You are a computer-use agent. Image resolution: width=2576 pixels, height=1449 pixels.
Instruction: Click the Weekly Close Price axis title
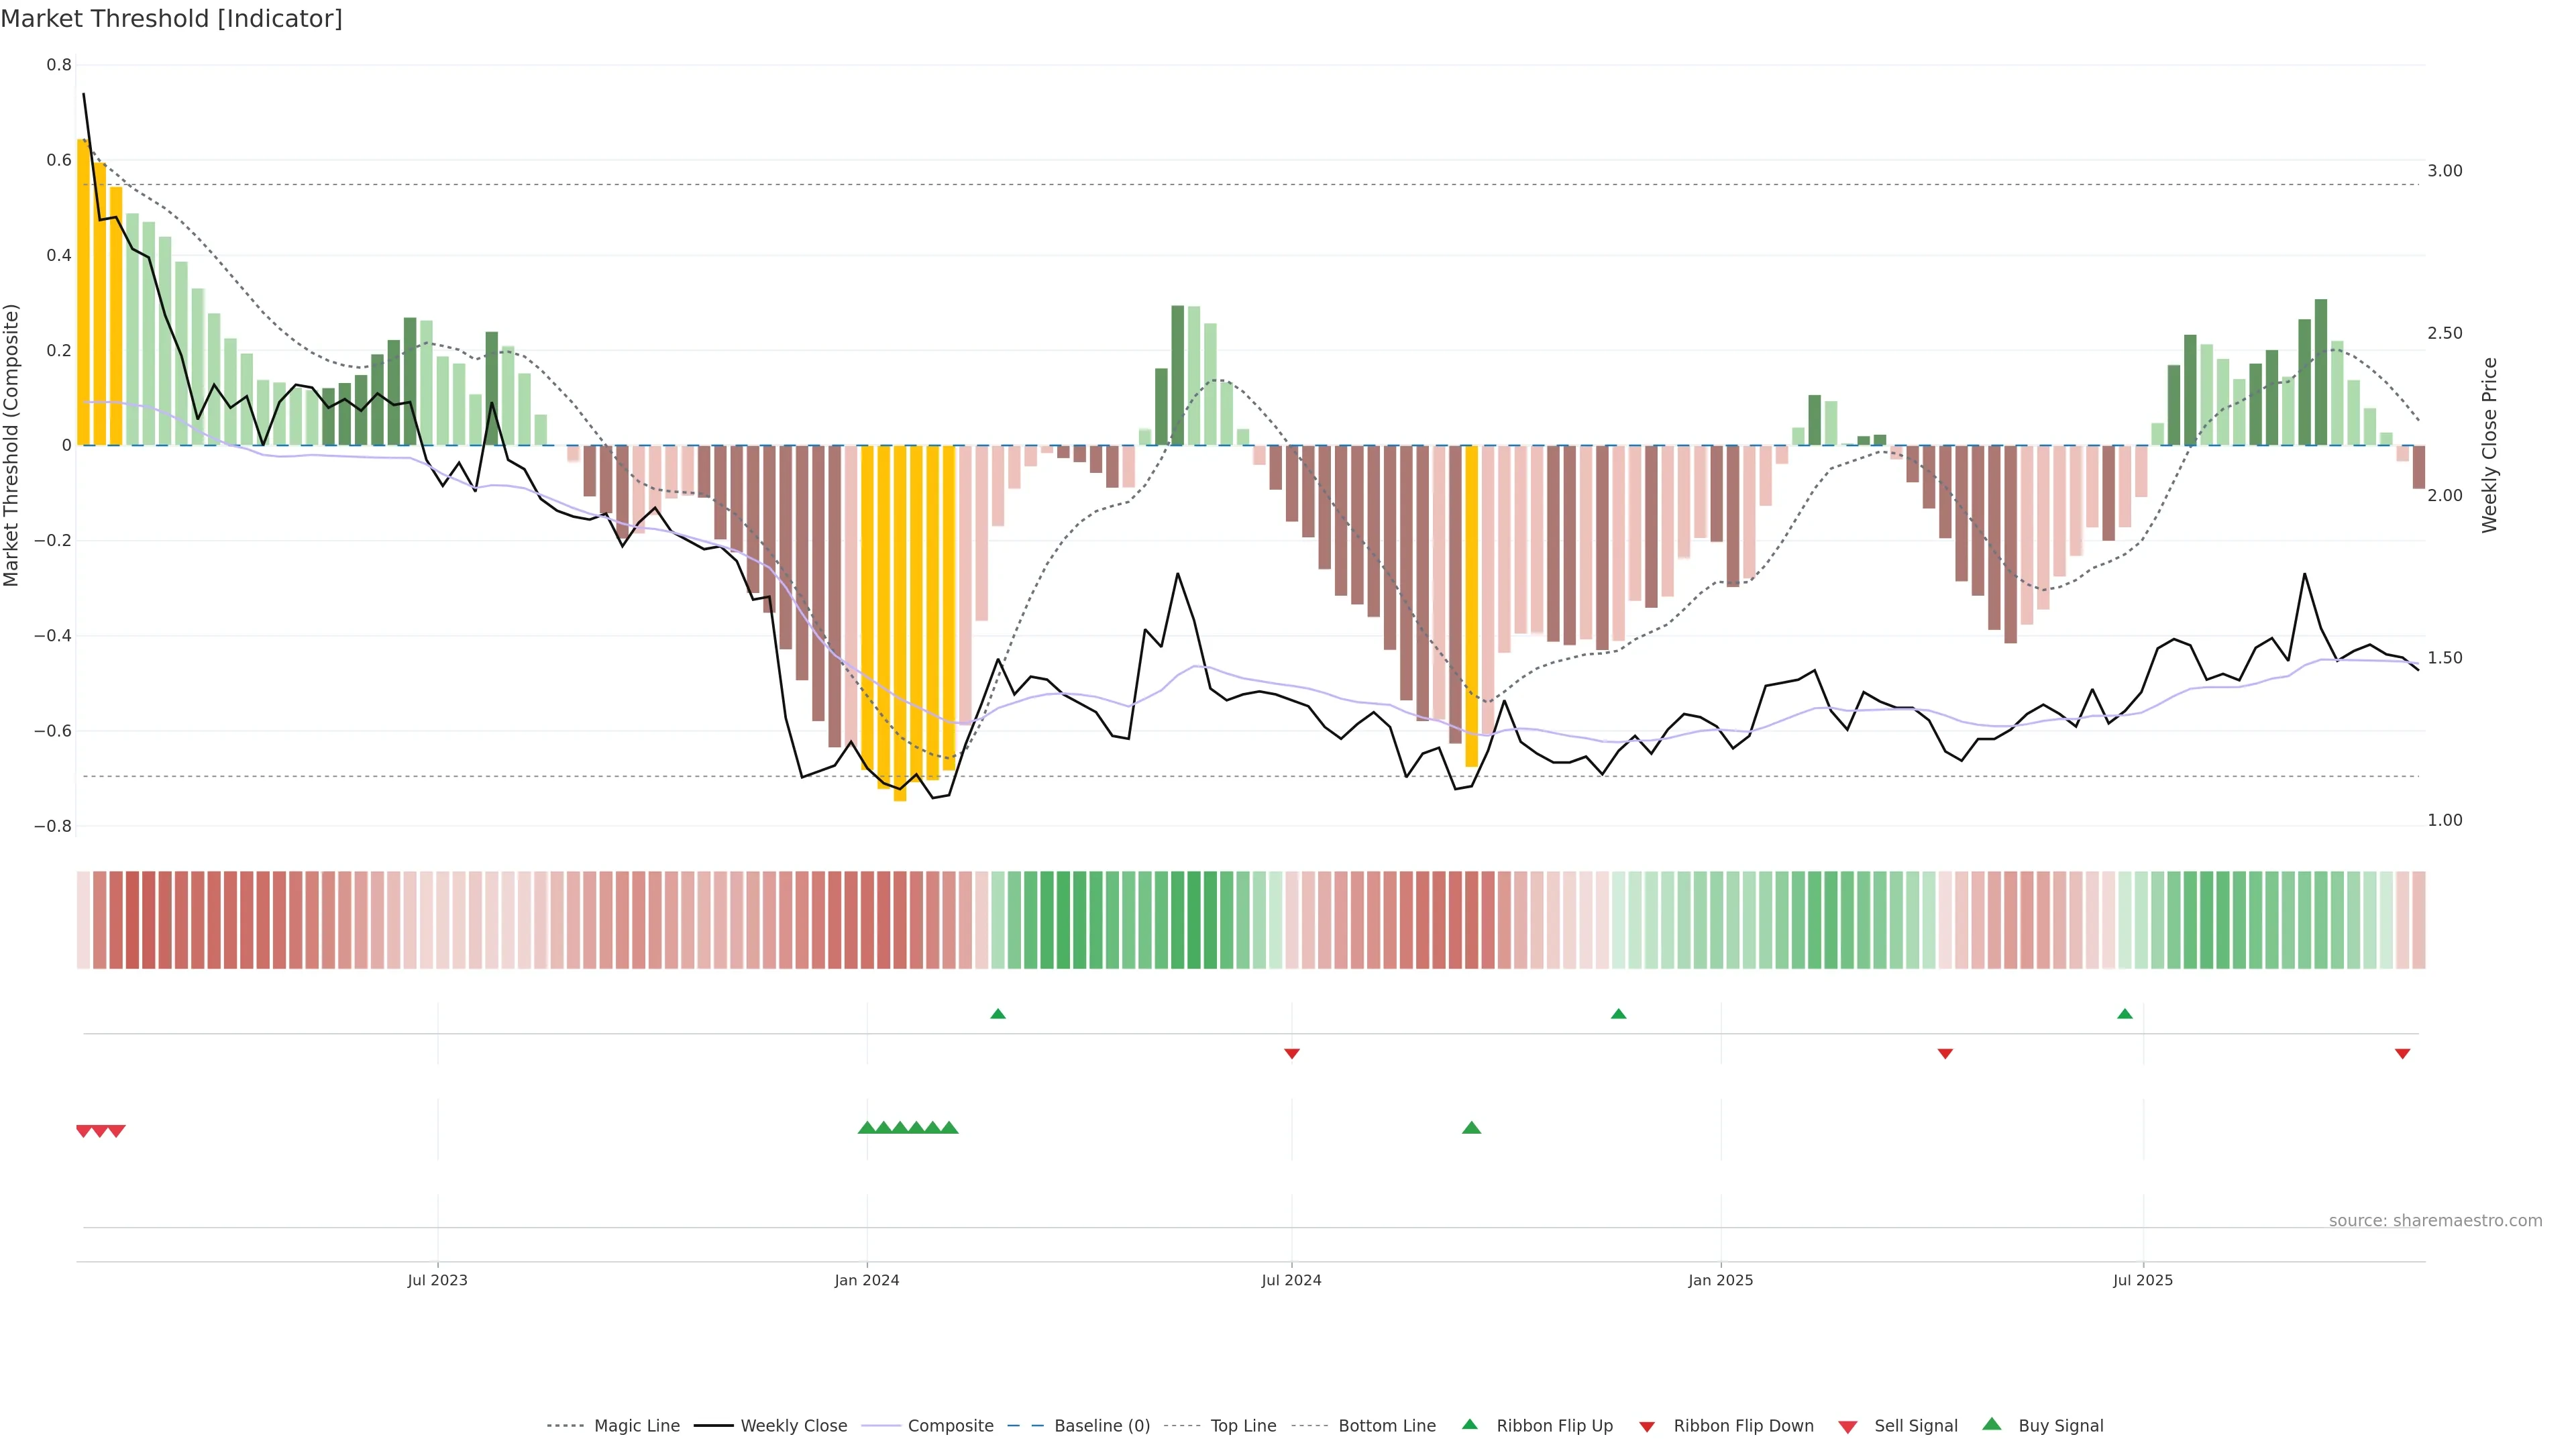click(x=2490, y=445)
